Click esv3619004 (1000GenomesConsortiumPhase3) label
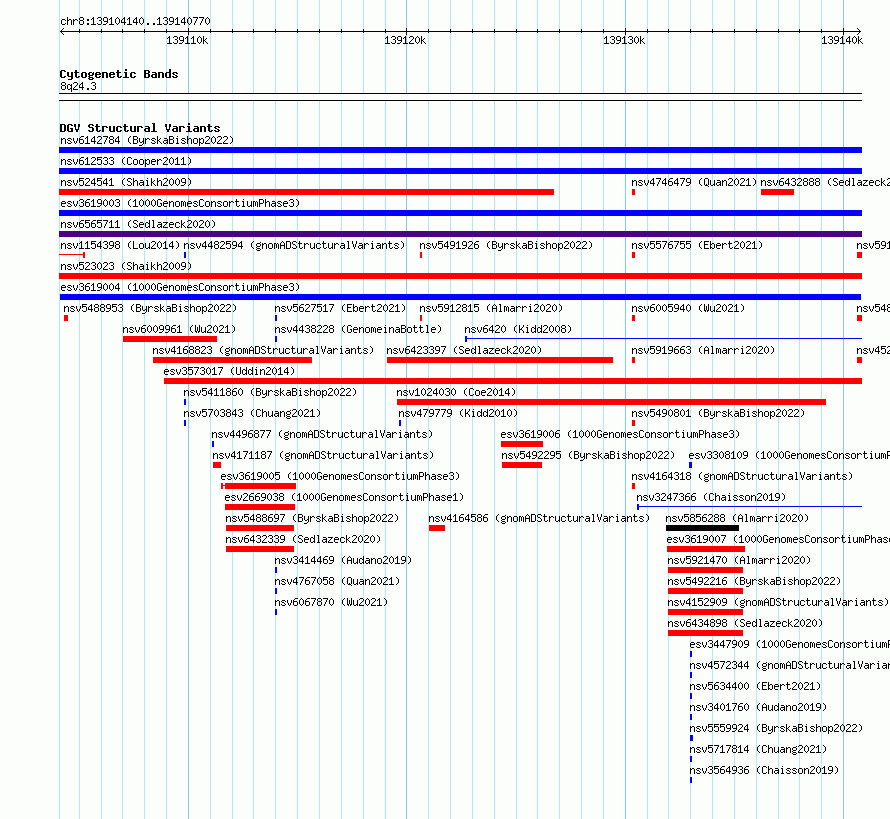890x819 pixels. point(180,287)
